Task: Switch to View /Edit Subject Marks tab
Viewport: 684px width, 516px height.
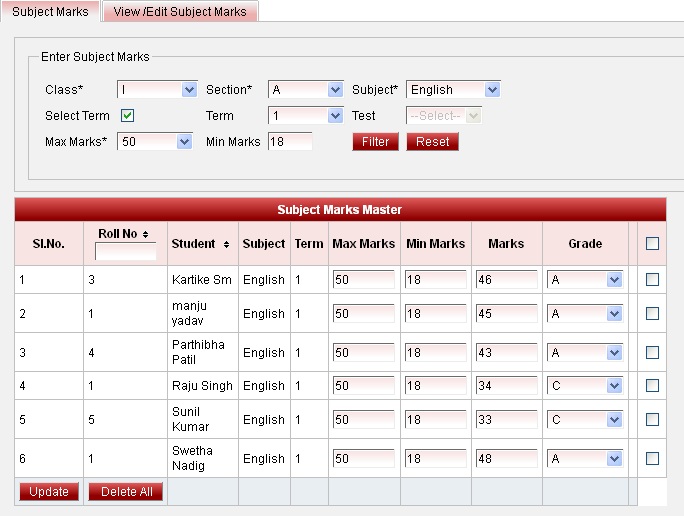Action: [180, 12]
